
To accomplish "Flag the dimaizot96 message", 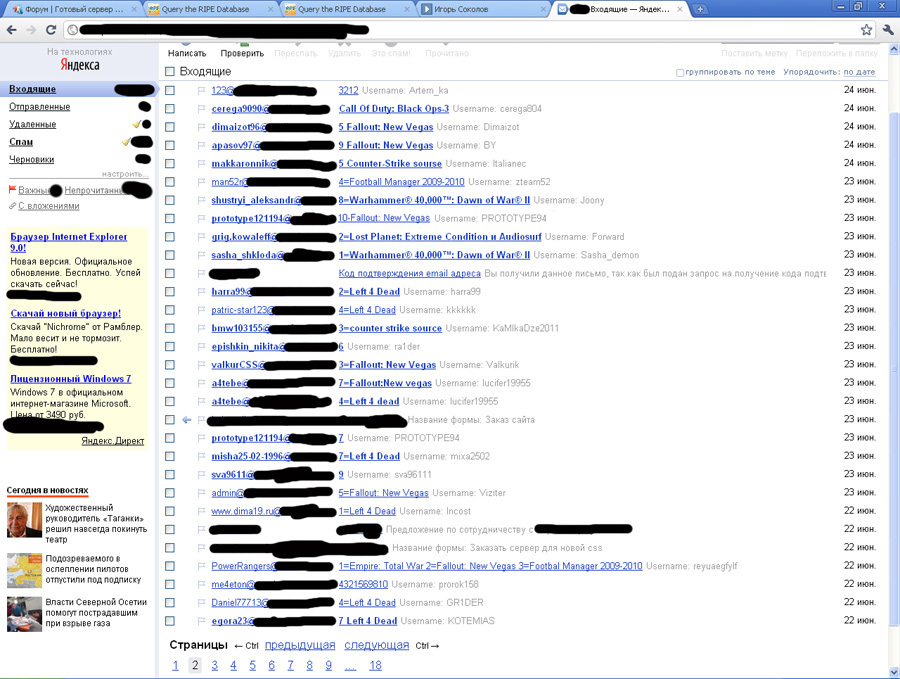I will pyautogui.click(x=201, y=127).
